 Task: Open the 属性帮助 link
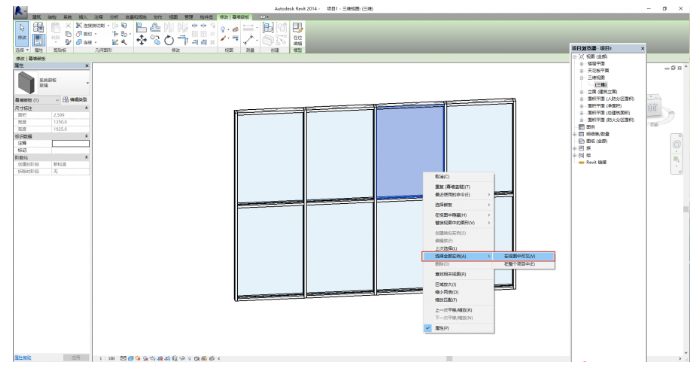tap(23, 358)
